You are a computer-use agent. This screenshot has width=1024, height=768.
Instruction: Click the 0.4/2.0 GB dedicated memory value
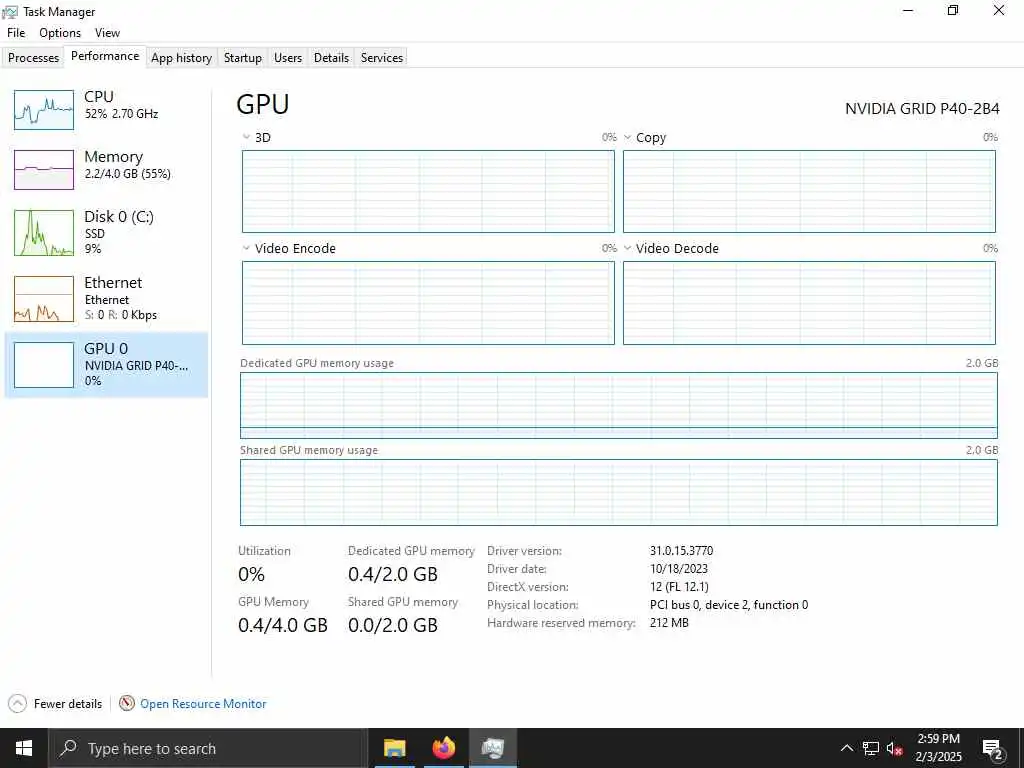392,575
